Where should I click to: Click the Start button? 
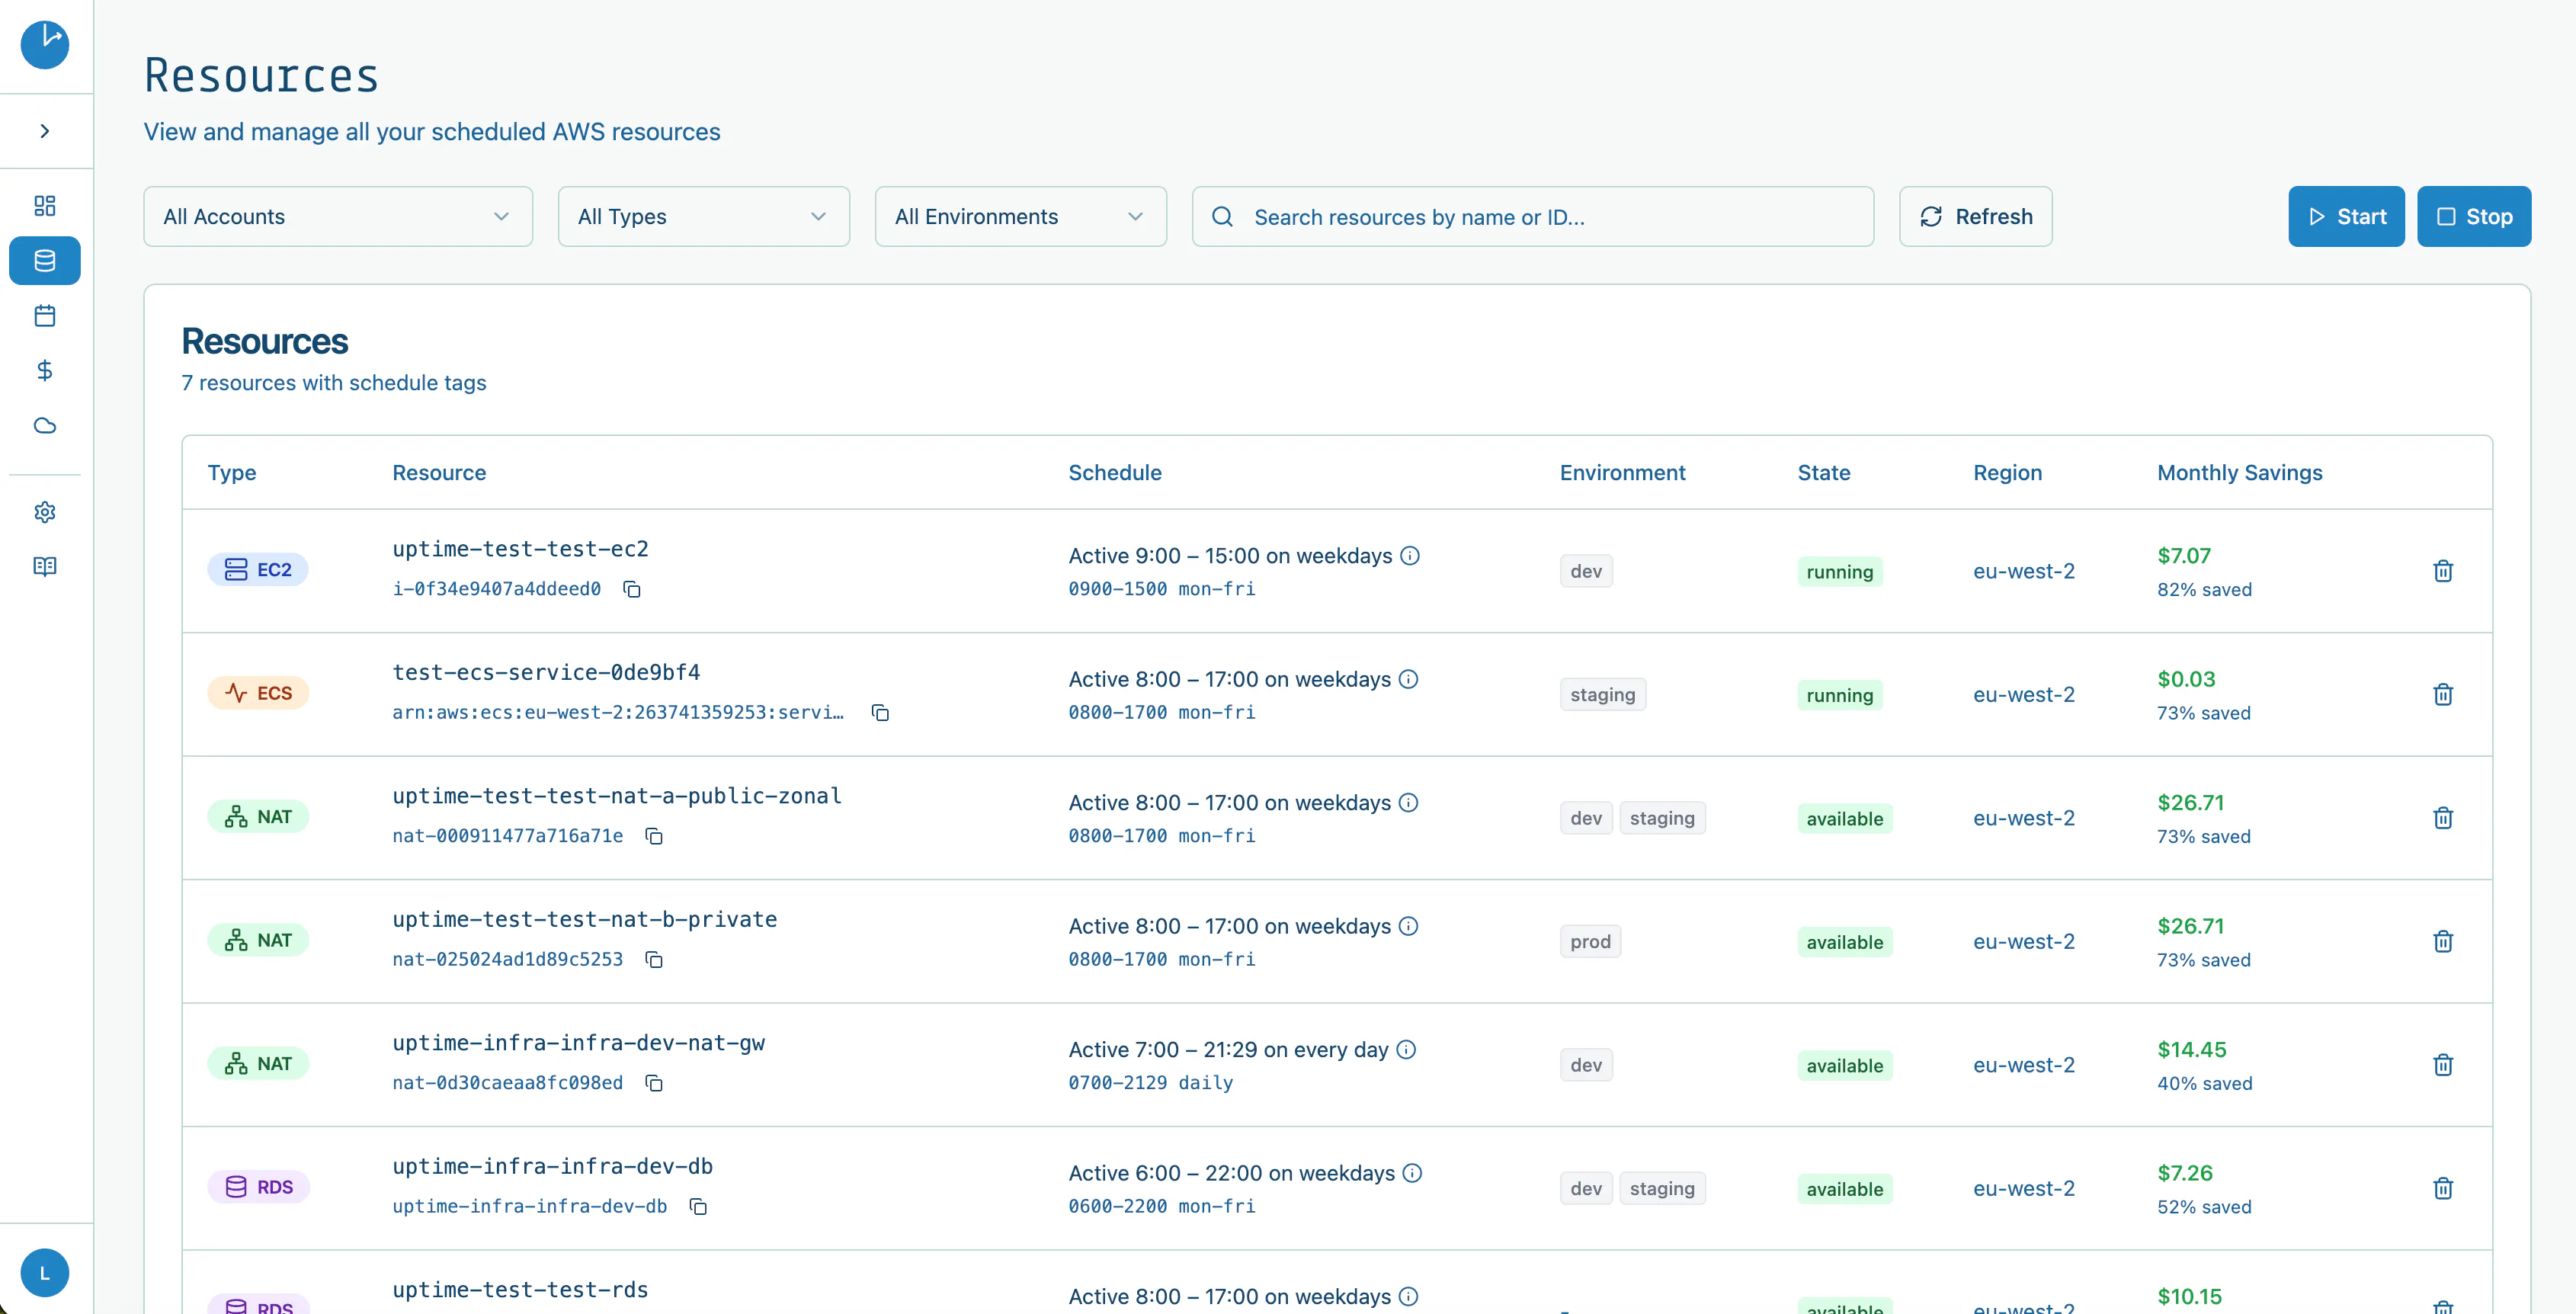[x=2346, y=216]
